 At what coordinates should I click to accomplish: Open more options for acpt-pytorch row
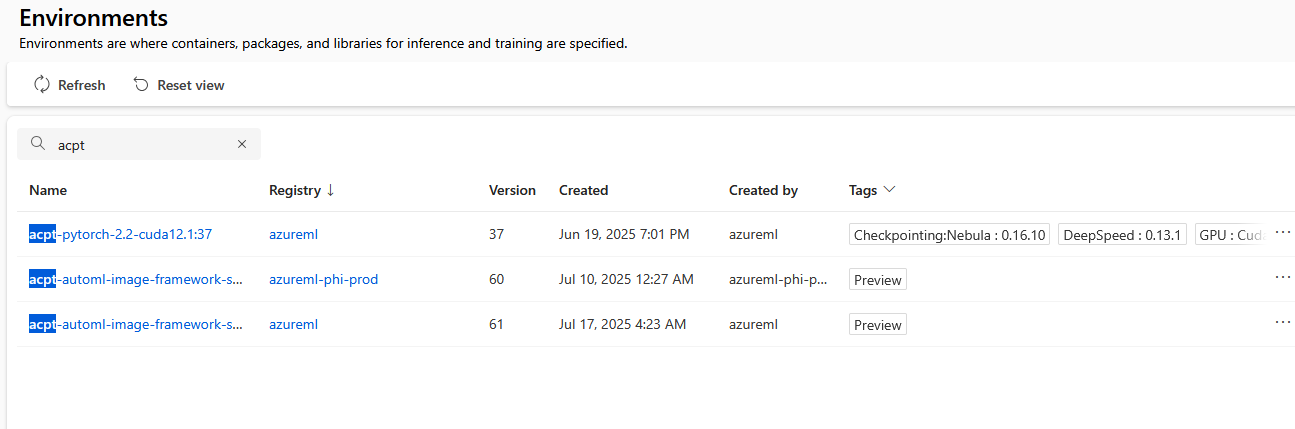pyautogui.click(x=1283, y=233)
